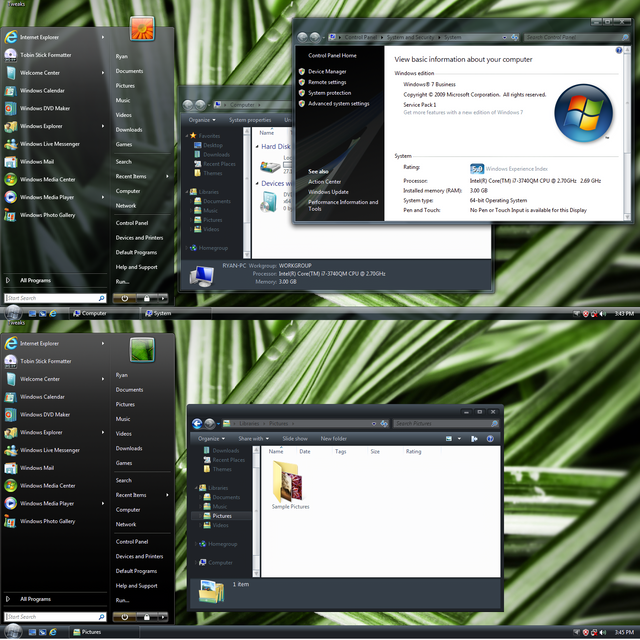The width and height of the screenshot is (640, 640).
Task: Toggle the preview pane icon in Pictures
Action: pyautogui.click(x=474, y=439)
